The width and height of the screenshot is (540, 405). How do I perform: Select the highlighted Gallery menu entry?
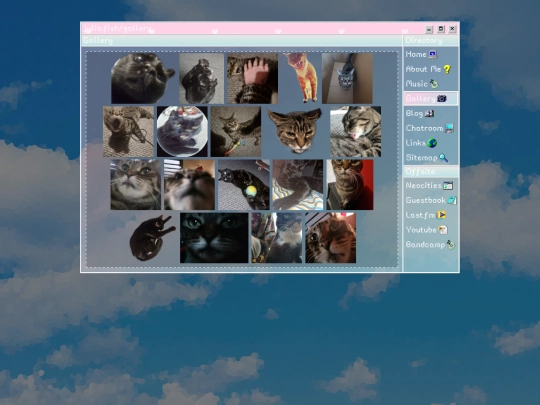431,98
